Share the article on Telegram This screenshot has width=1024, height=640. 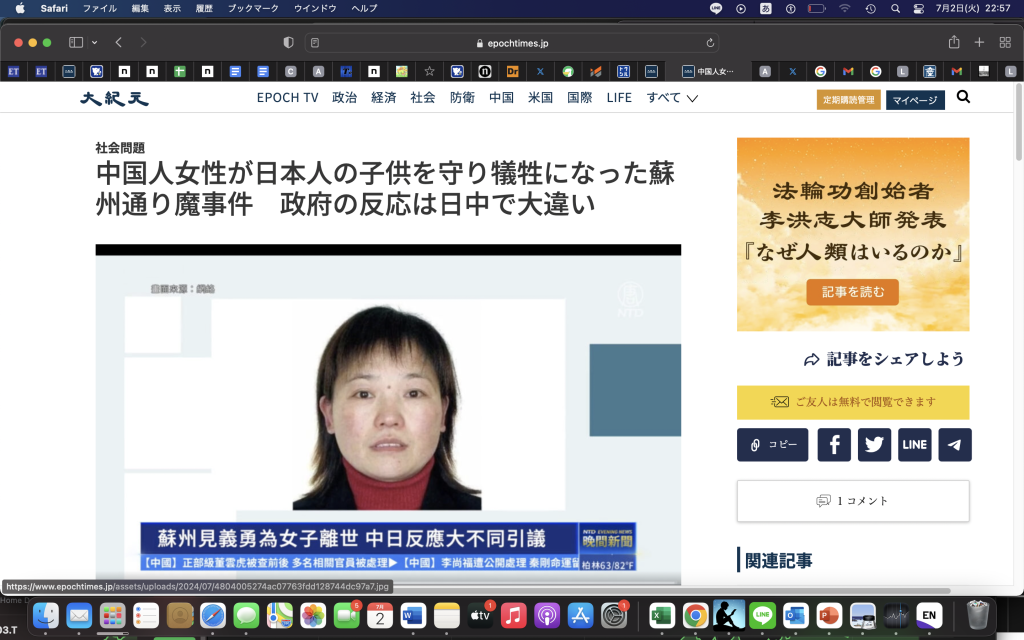(954, 444)
